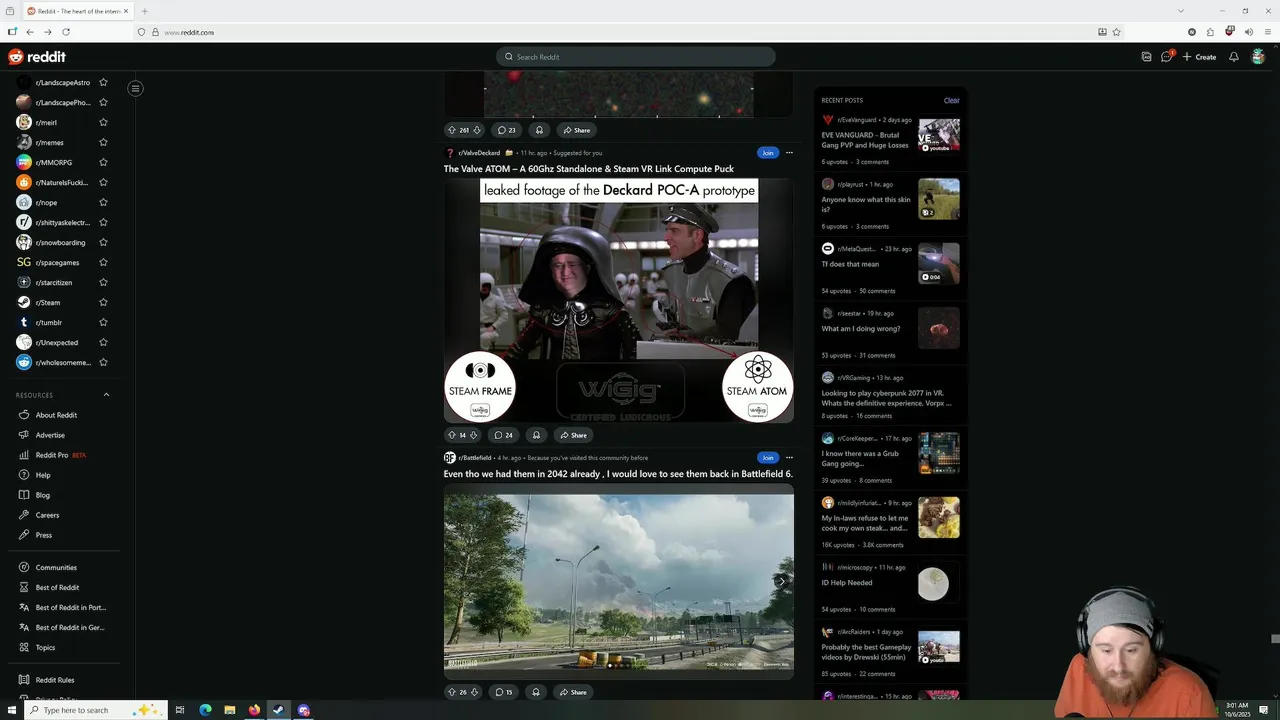Upvote the post with 261 votes

(x=451, y=130)
